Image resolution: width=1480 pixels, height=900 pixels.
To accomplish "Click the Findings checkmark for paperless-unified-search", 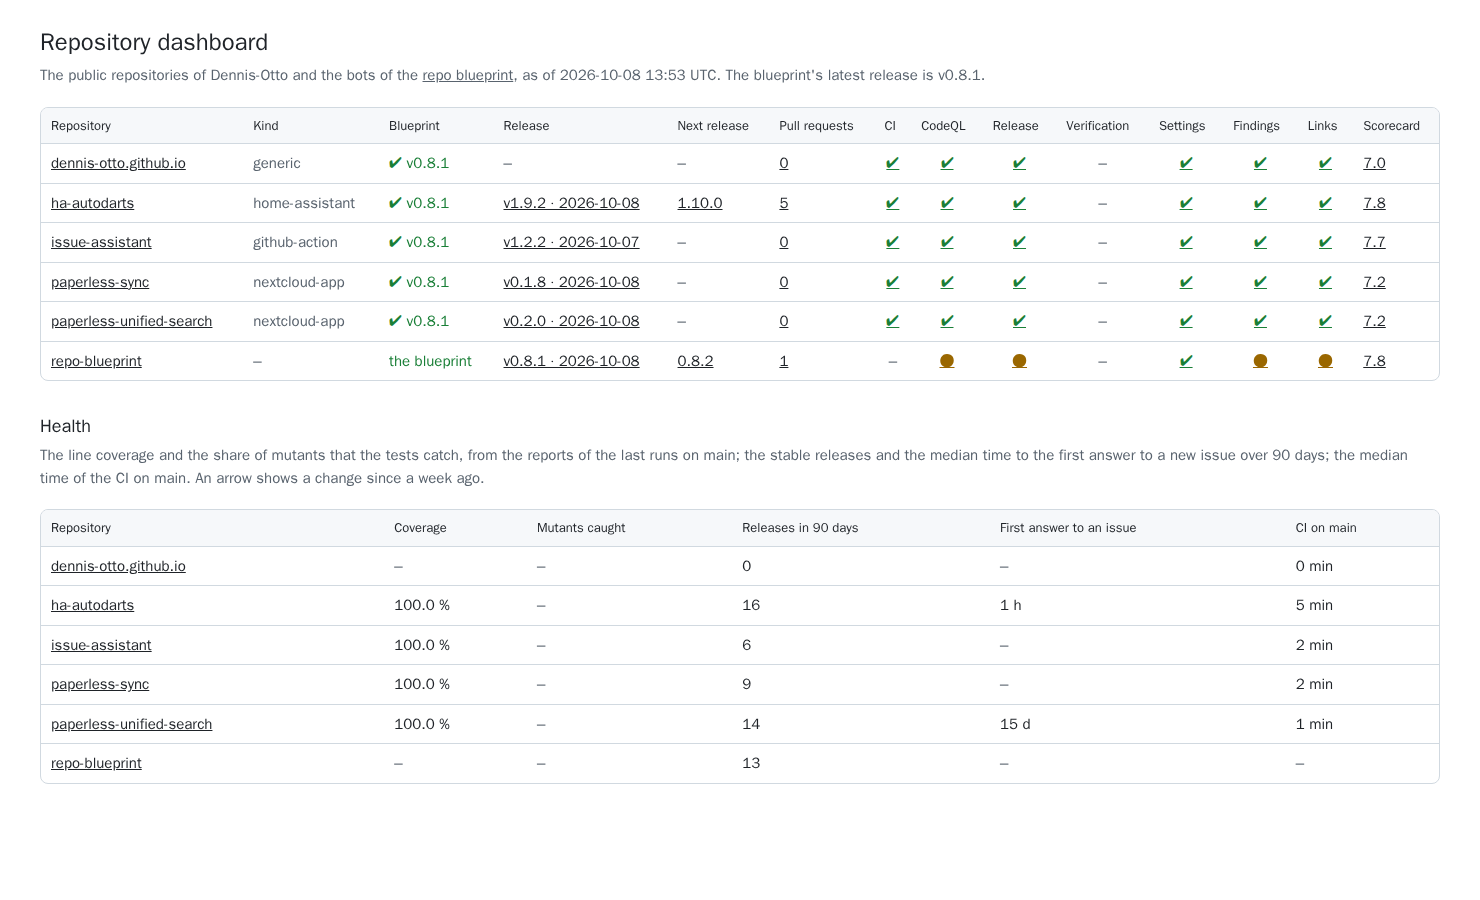I will click(x=1260, y=321).
